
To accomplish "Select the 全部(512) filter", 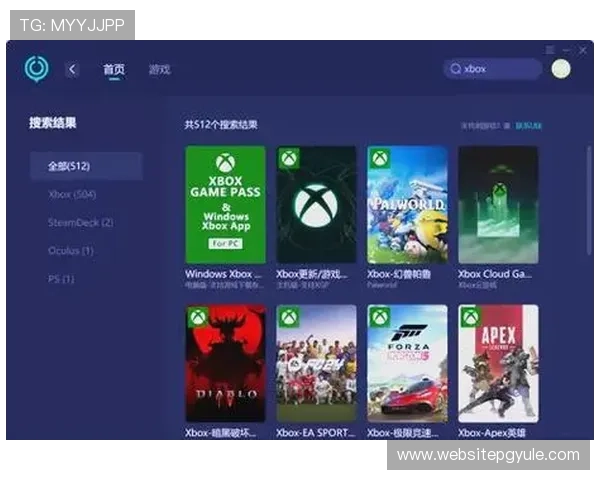I will tap(86, 166).
